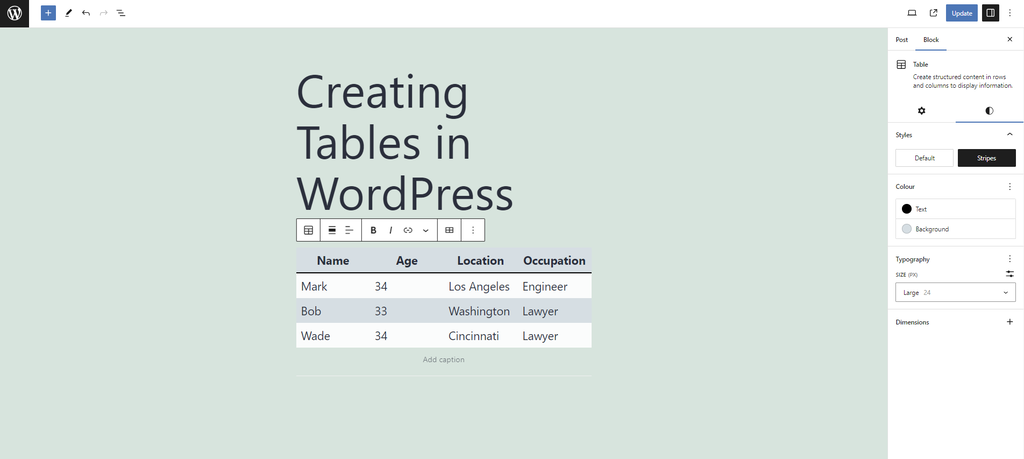Open the top bar Options menu
This screenshot has height=459, width=1024.
pos(1010,13)
